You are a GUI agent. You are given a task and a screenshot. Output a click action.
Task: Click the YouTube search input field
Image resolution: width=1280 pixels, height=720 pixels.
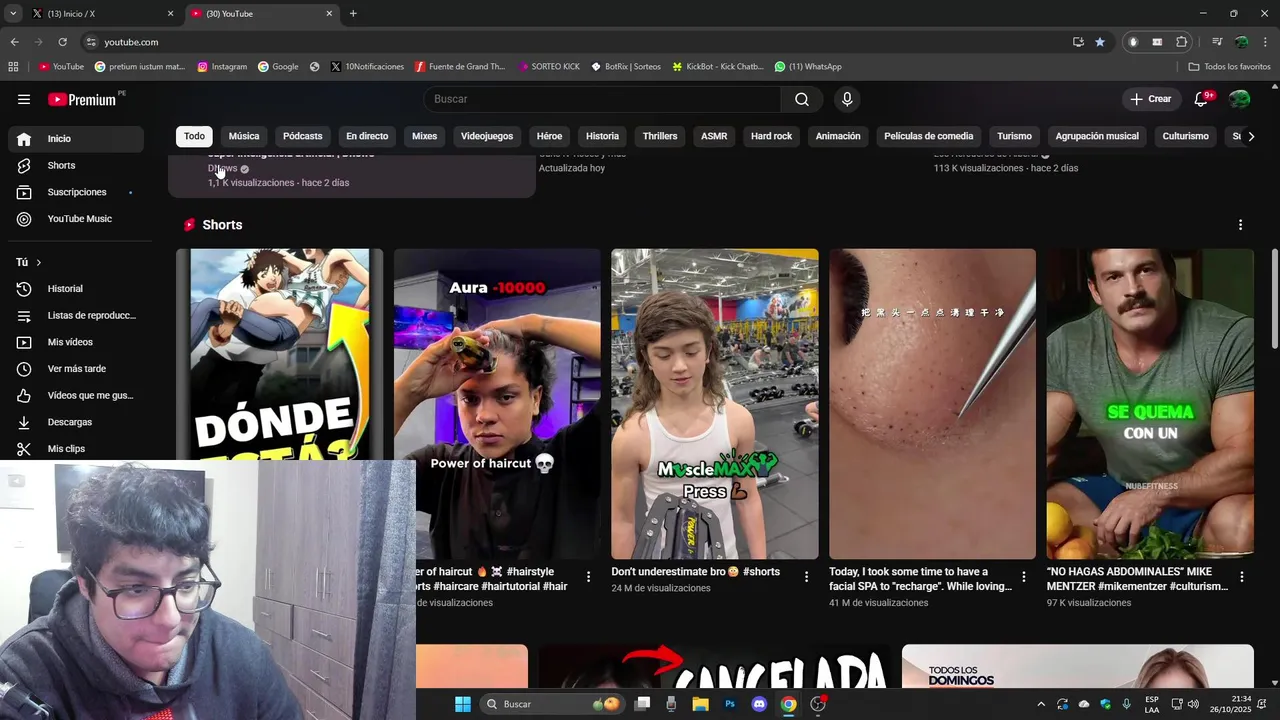603,99
